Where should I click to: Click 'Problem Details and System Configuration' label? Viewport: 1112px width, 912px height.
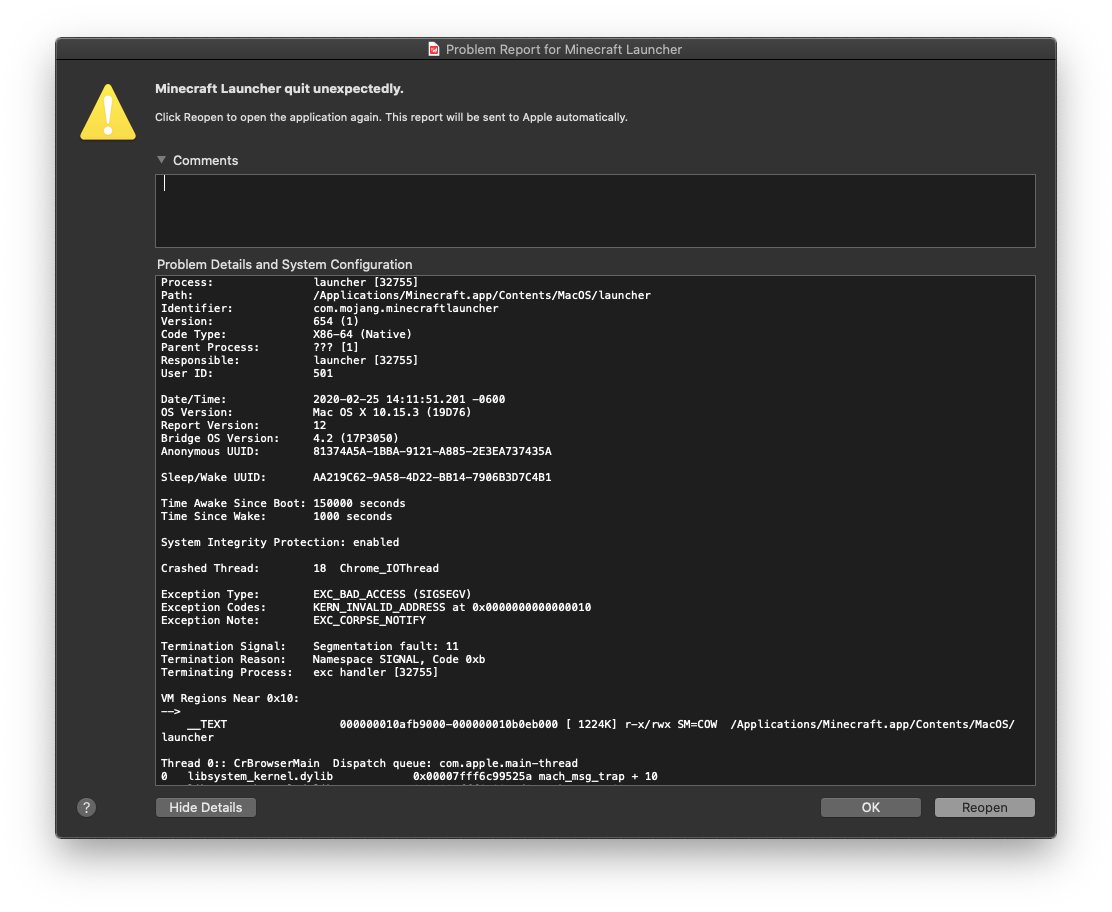[x=284, y=265]
